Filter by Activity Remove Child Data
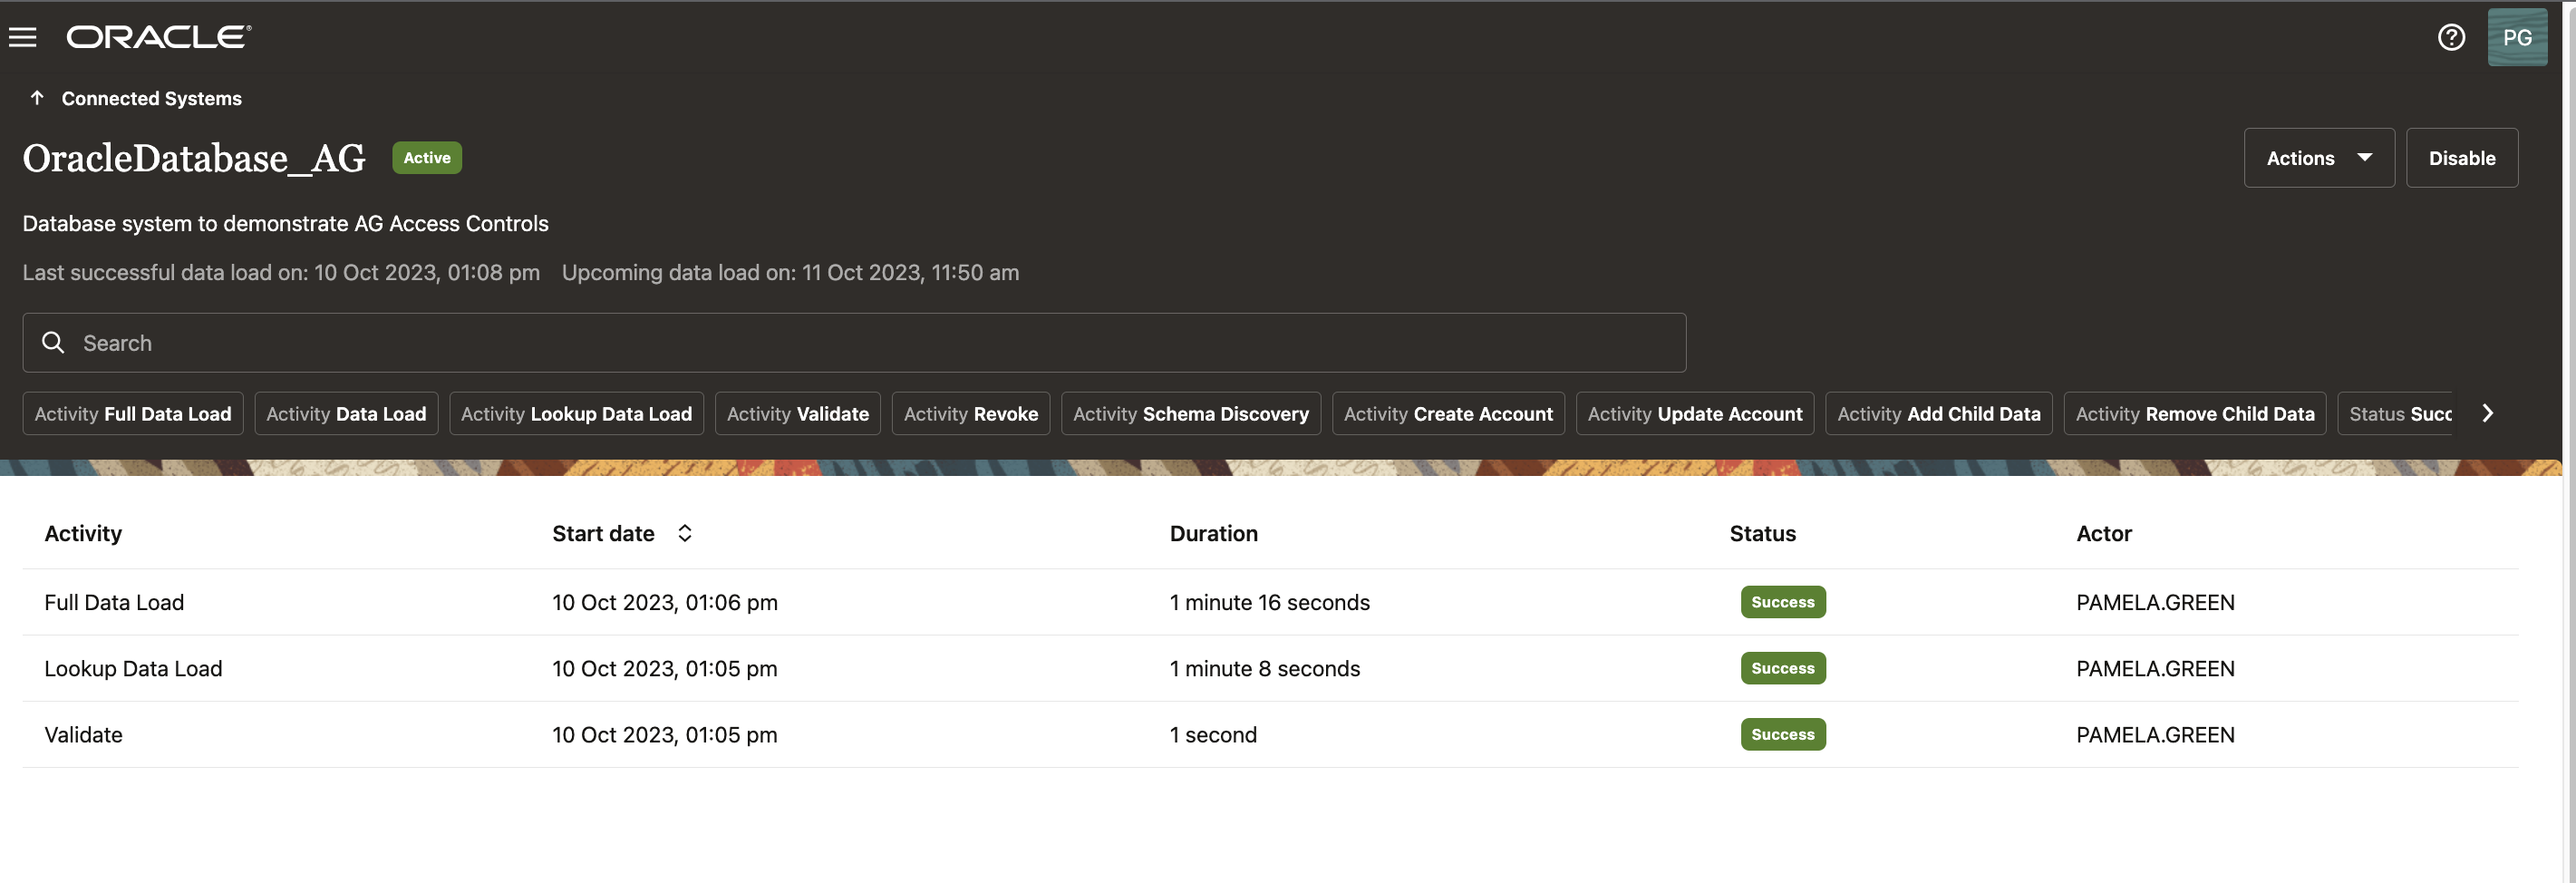Viewport: 2576px width, 883px height. 2195,413
